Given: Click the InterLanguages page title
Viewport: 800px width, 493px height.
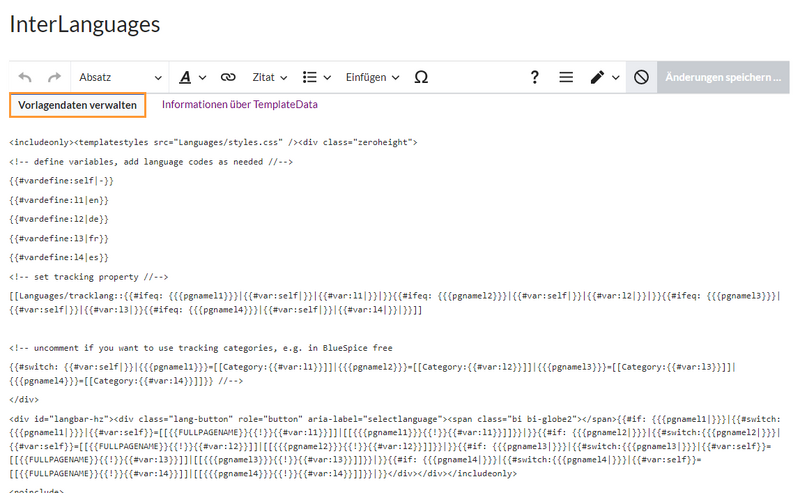Looking at the screenshot, I should (x=85, y=24).
